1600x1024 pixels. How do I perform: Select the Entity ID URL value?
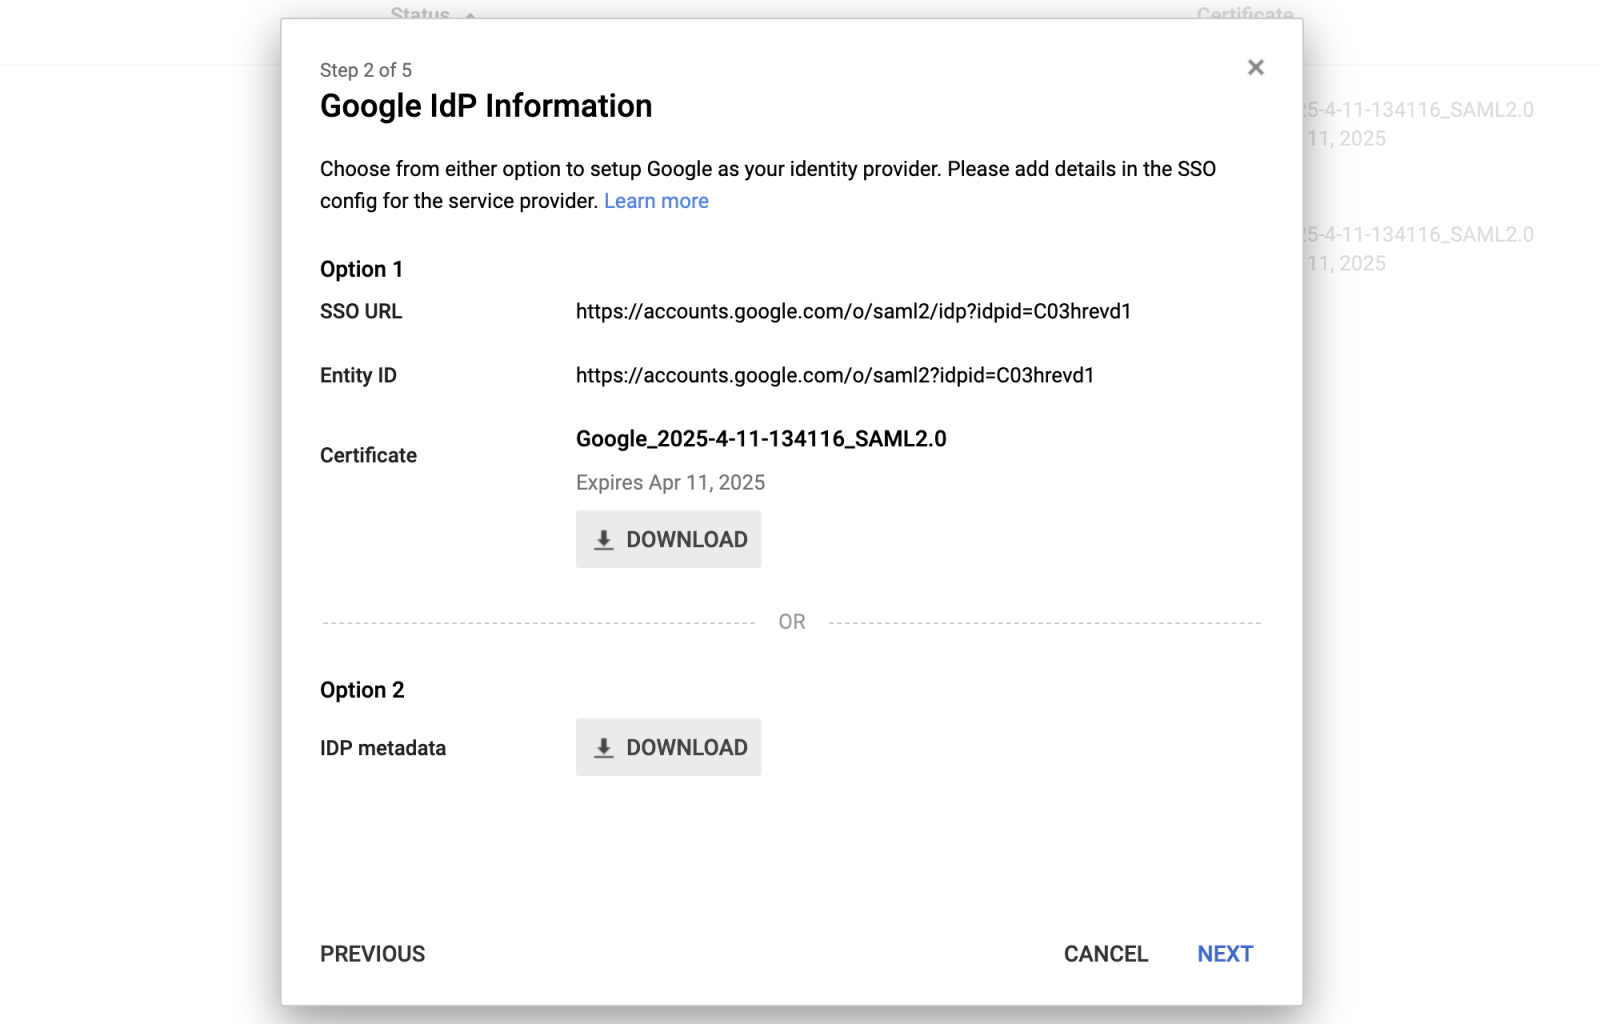pyautogui.click(x=835, y=375)
